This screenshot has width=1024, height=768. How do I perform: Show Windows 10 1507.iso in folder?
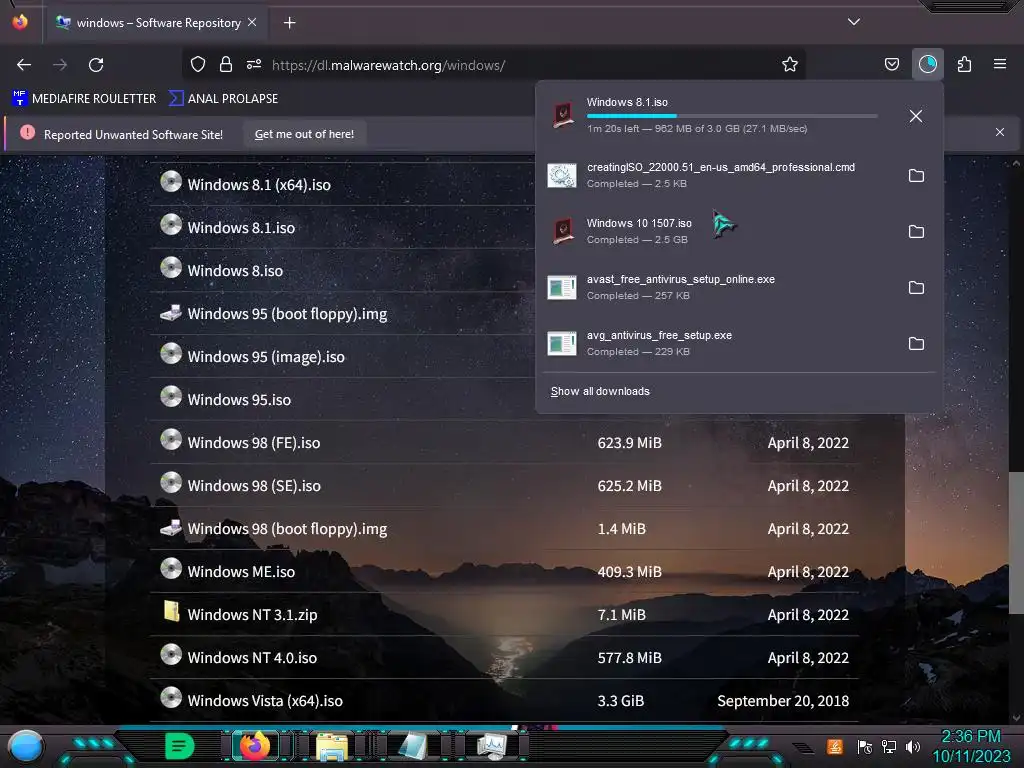916,232
